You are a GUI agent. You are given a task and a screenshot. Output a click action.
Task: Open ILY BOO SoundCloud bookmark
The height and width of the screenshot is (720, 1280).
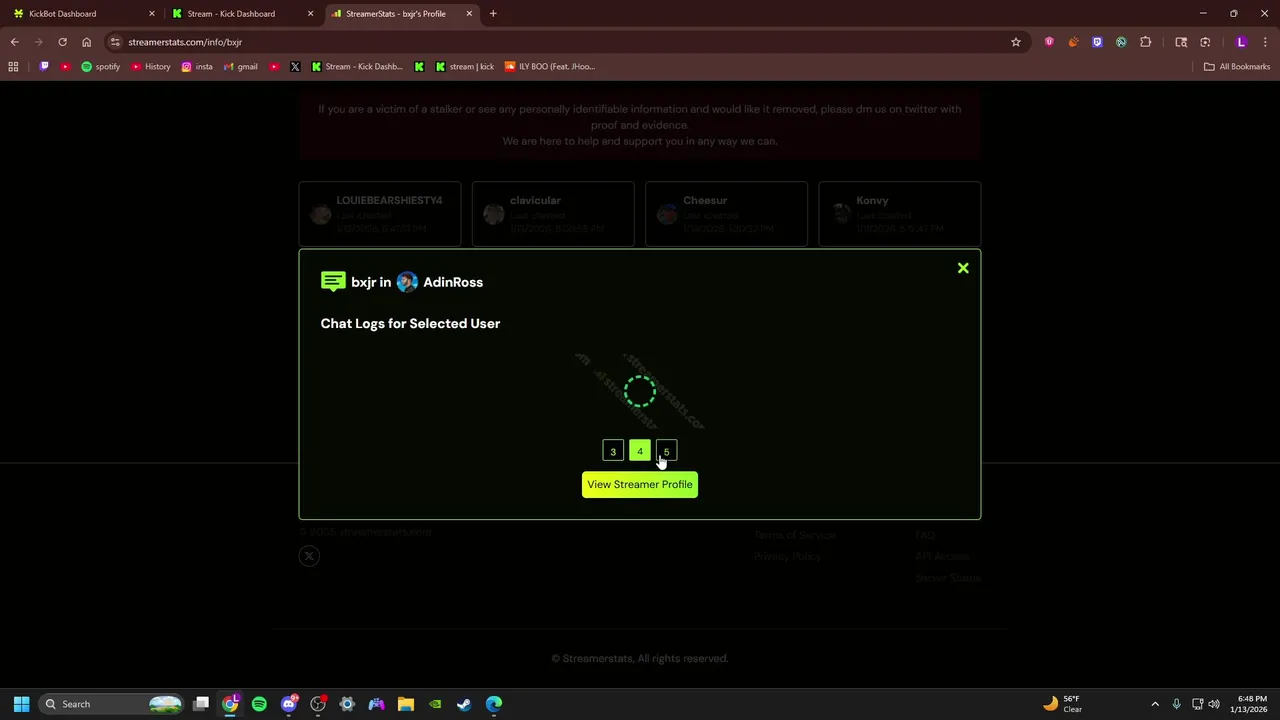pyautogui.click(x=550, y=67)
